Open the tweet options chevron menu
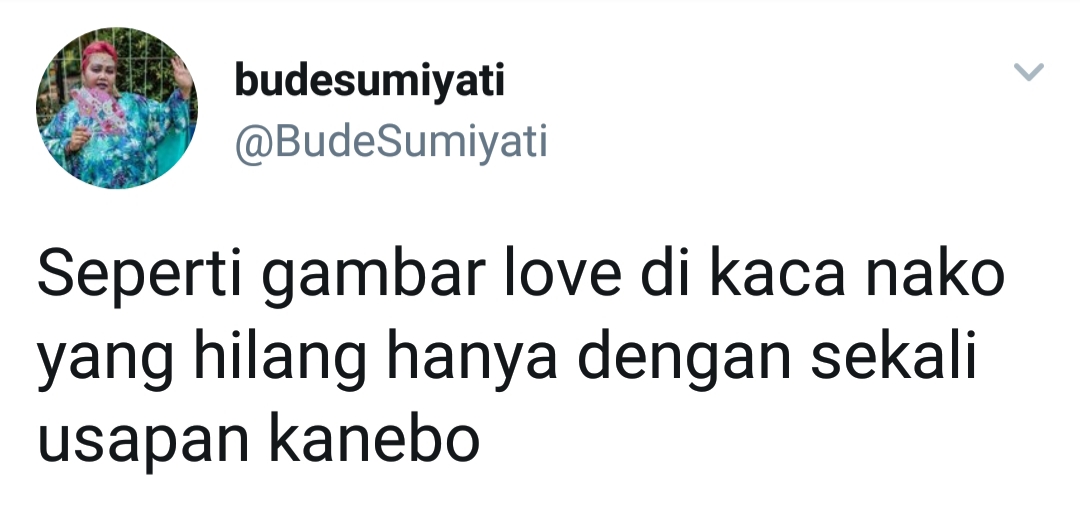Screen dimensions: 1080x525 pyautogui.click(x=1028, y=72)
